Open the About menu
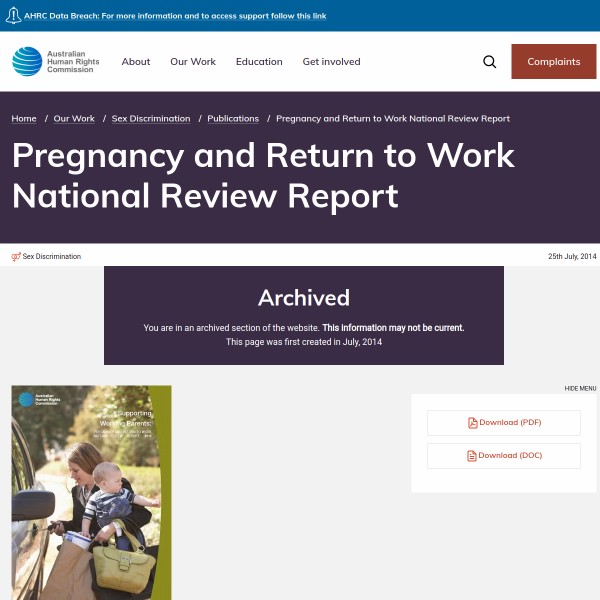Image resolution: width=600 pixels, height=600 pixels. [136, 62]
